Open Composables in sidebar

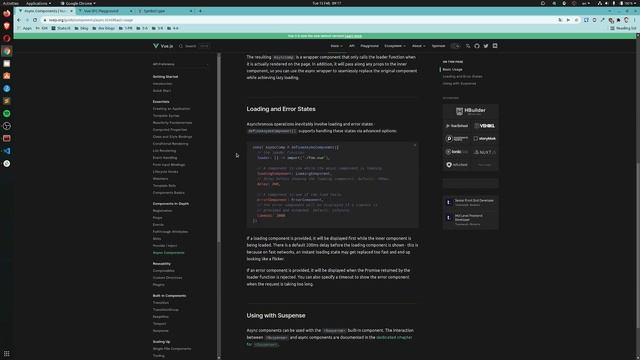point(164,271)
